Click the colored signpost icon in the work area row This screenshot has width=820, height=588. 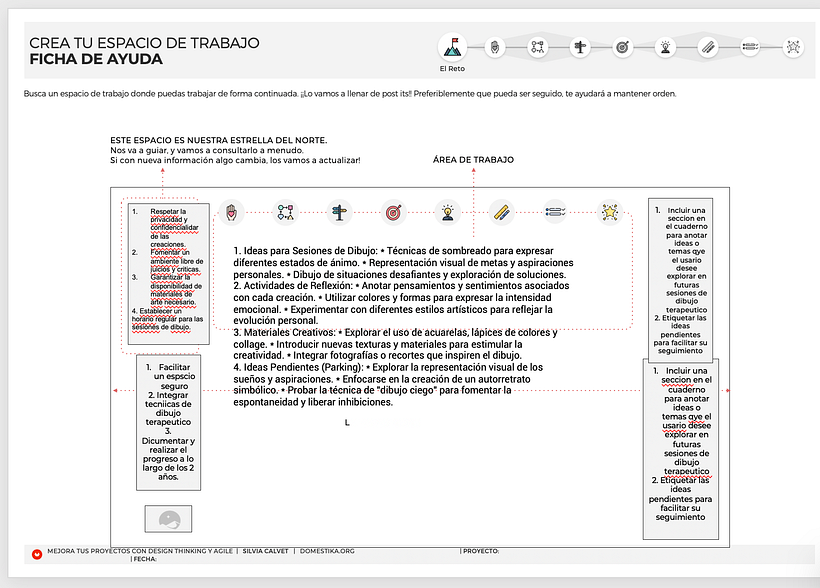(339, 212)
